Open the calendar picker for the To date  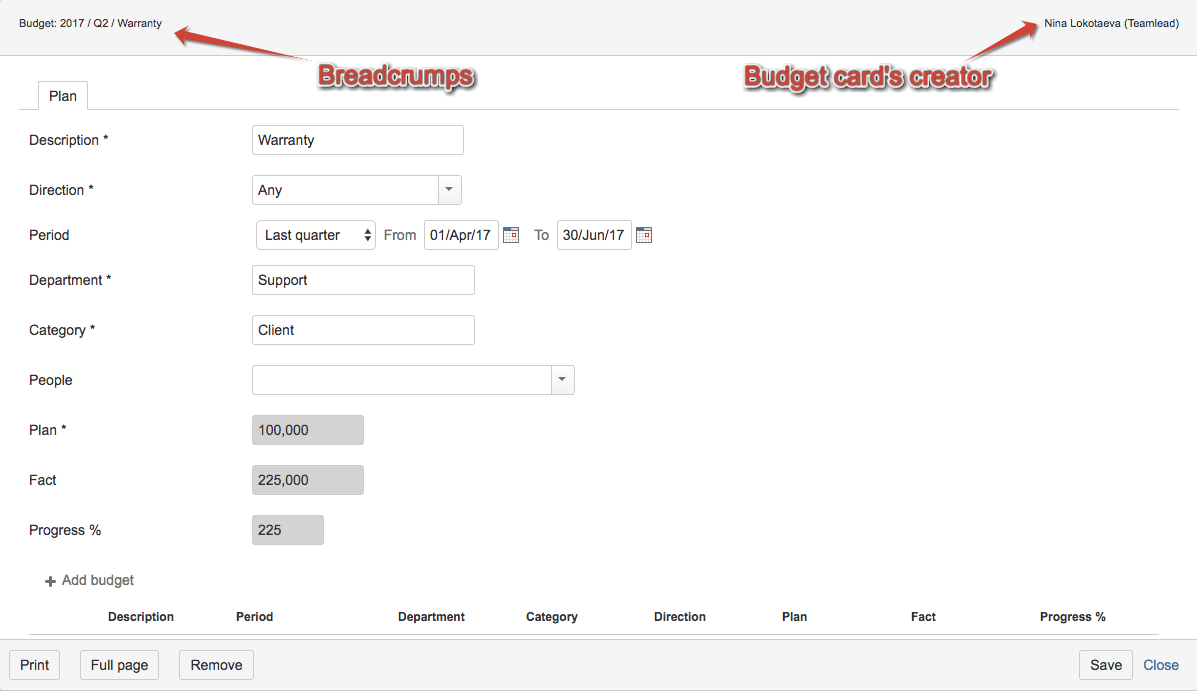pos(644,234)
